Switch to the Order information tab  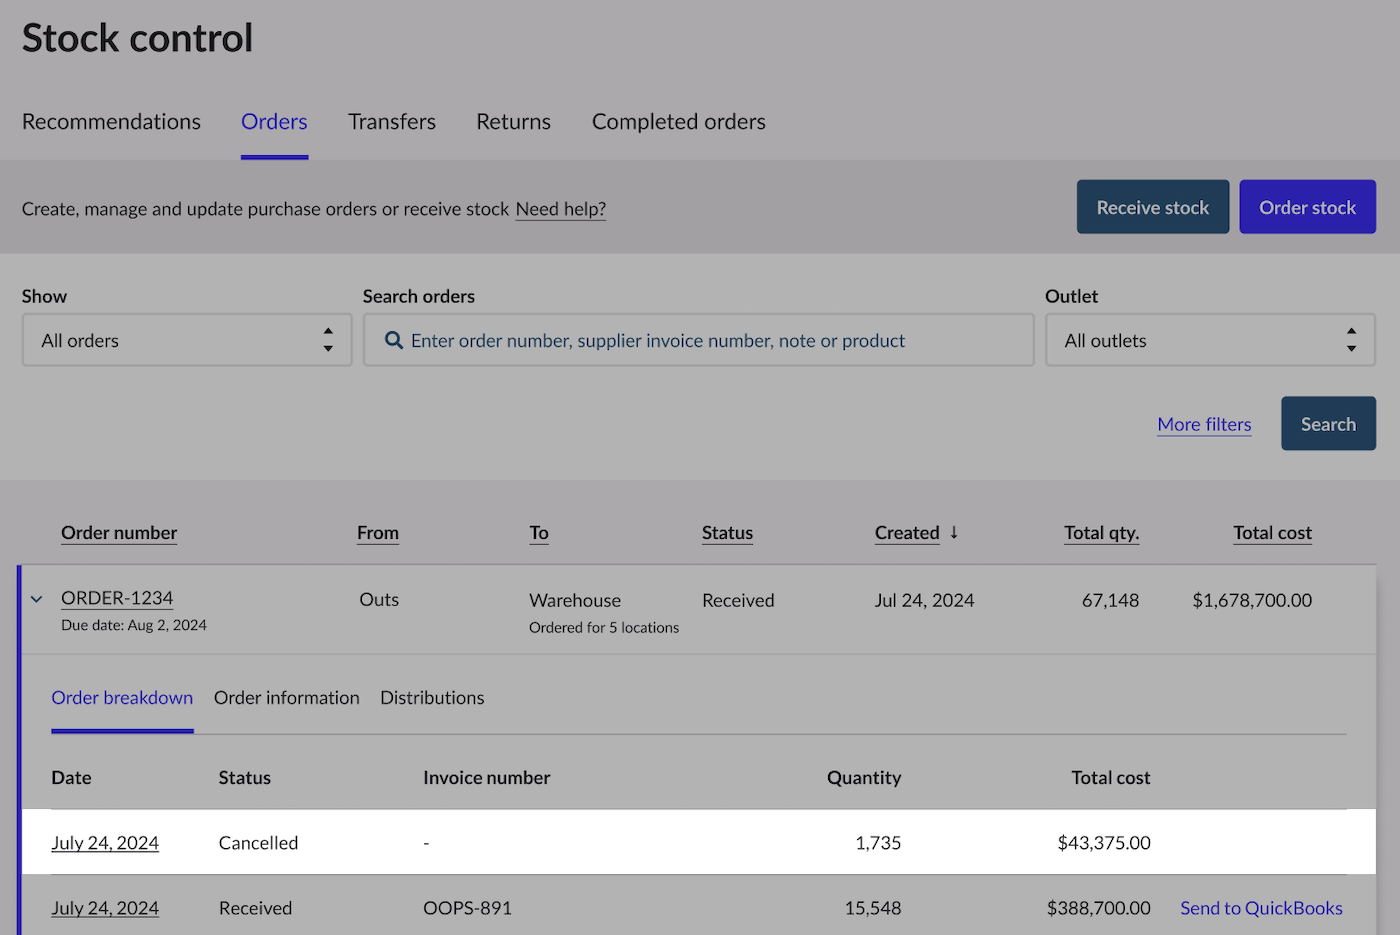point(286,698)
